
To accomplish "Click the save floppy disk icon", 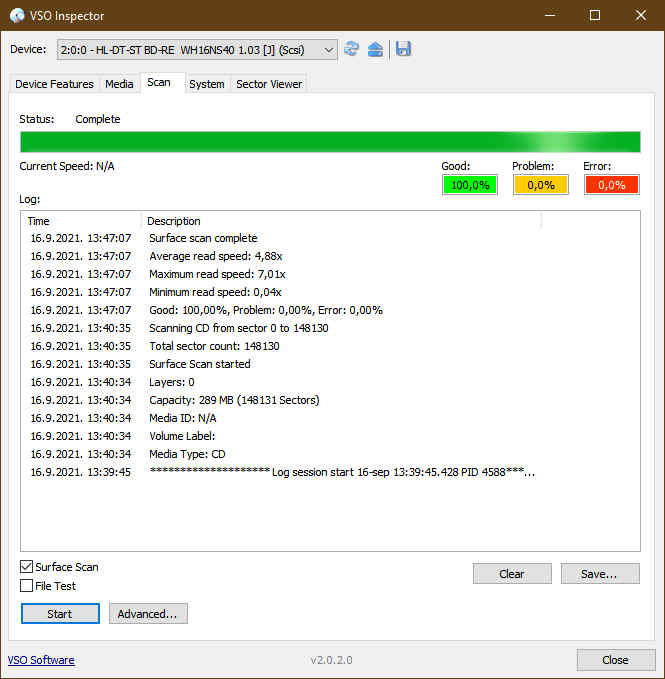I will (403, 49).
